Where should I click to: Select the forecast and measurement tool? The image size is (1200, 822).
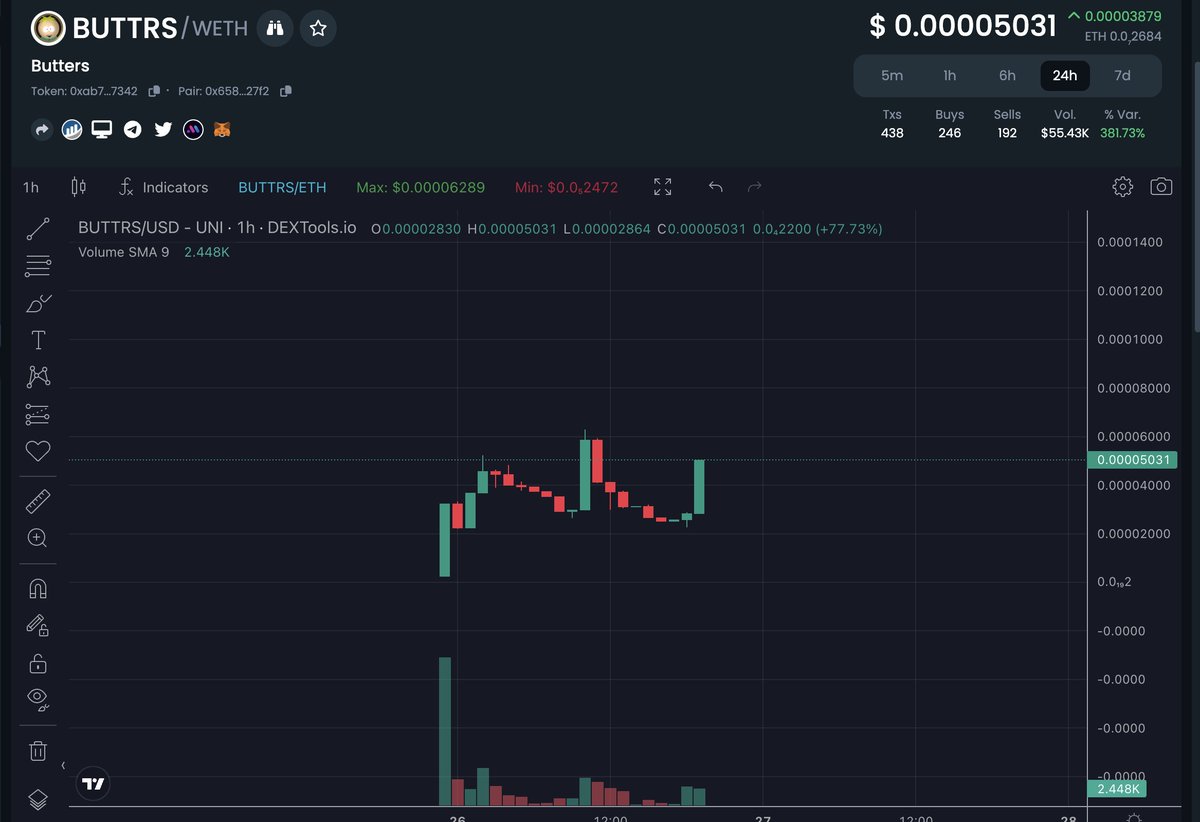click(38, 414)
